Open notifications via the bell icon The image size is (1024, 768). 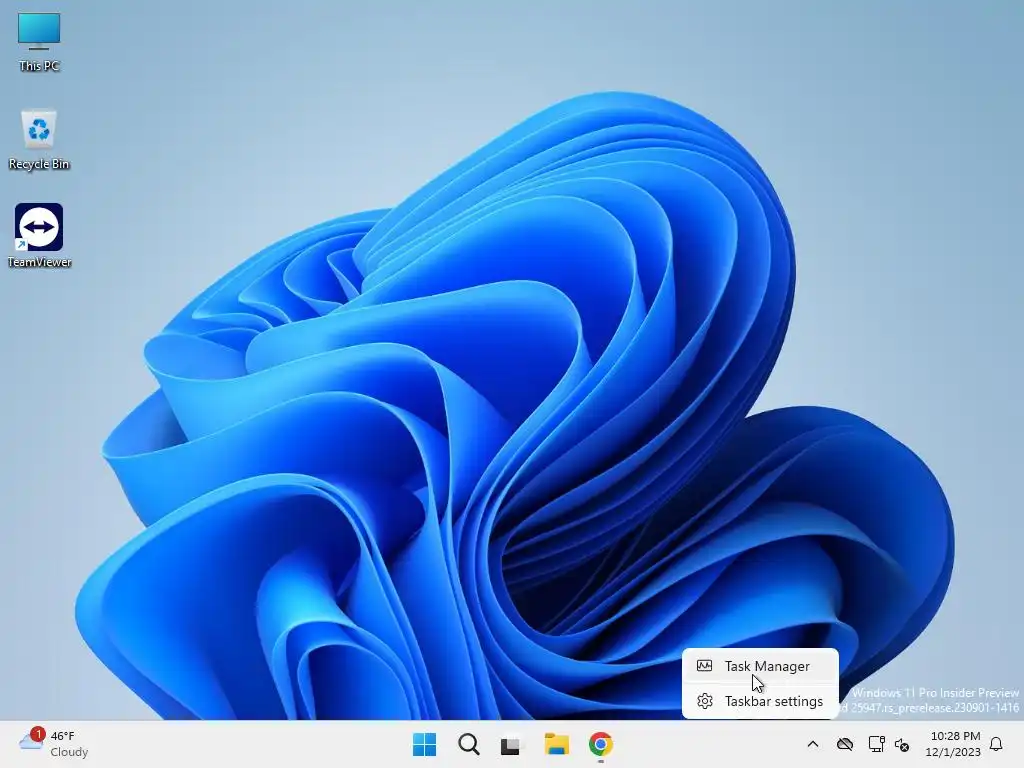996,744
